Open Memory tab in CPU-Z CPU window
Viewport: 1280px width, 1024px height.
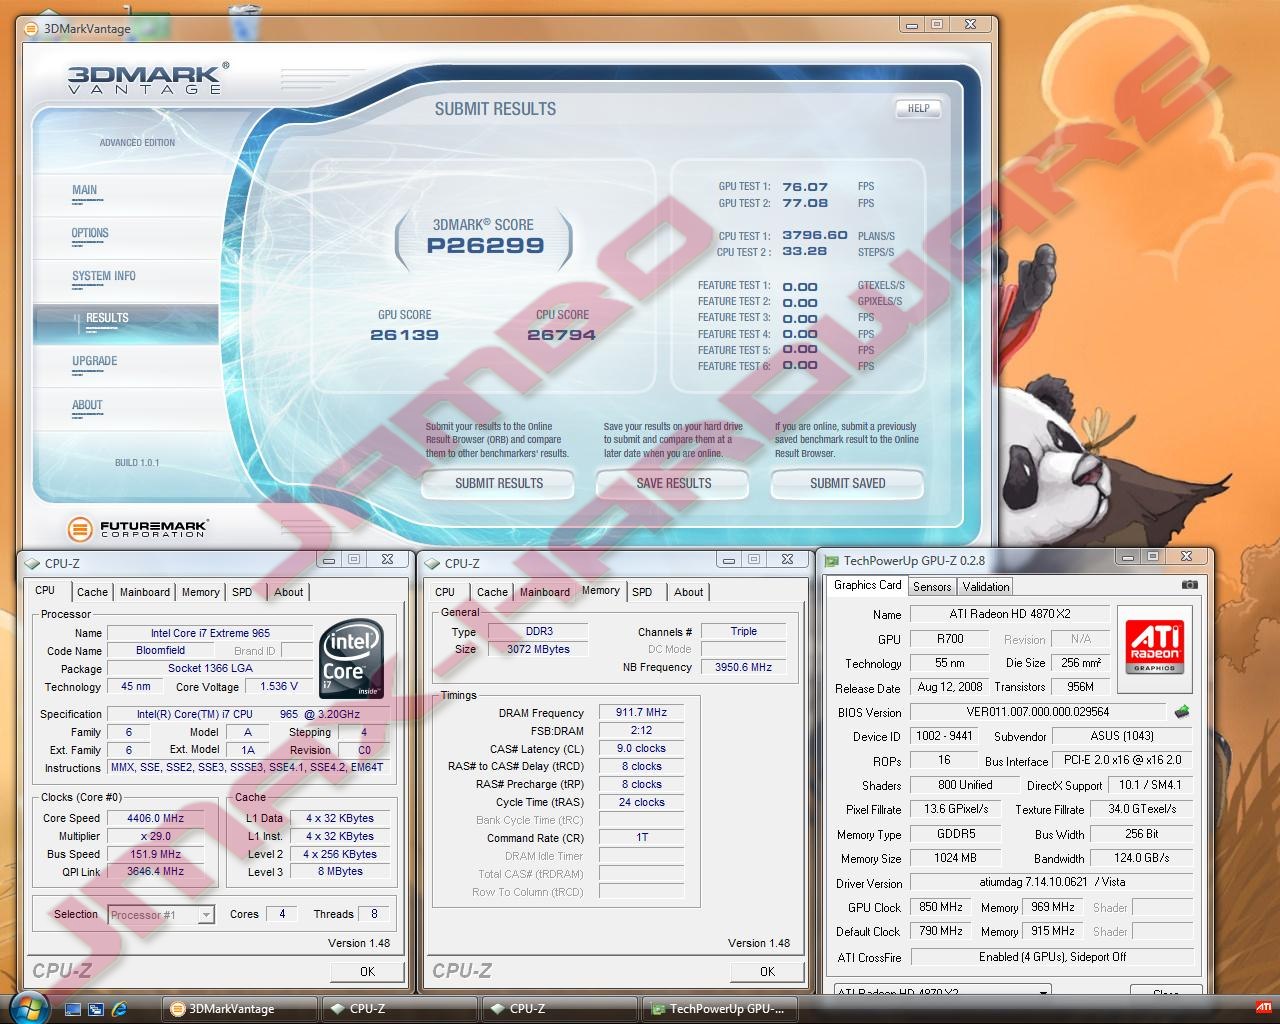[x=200, y=592]
